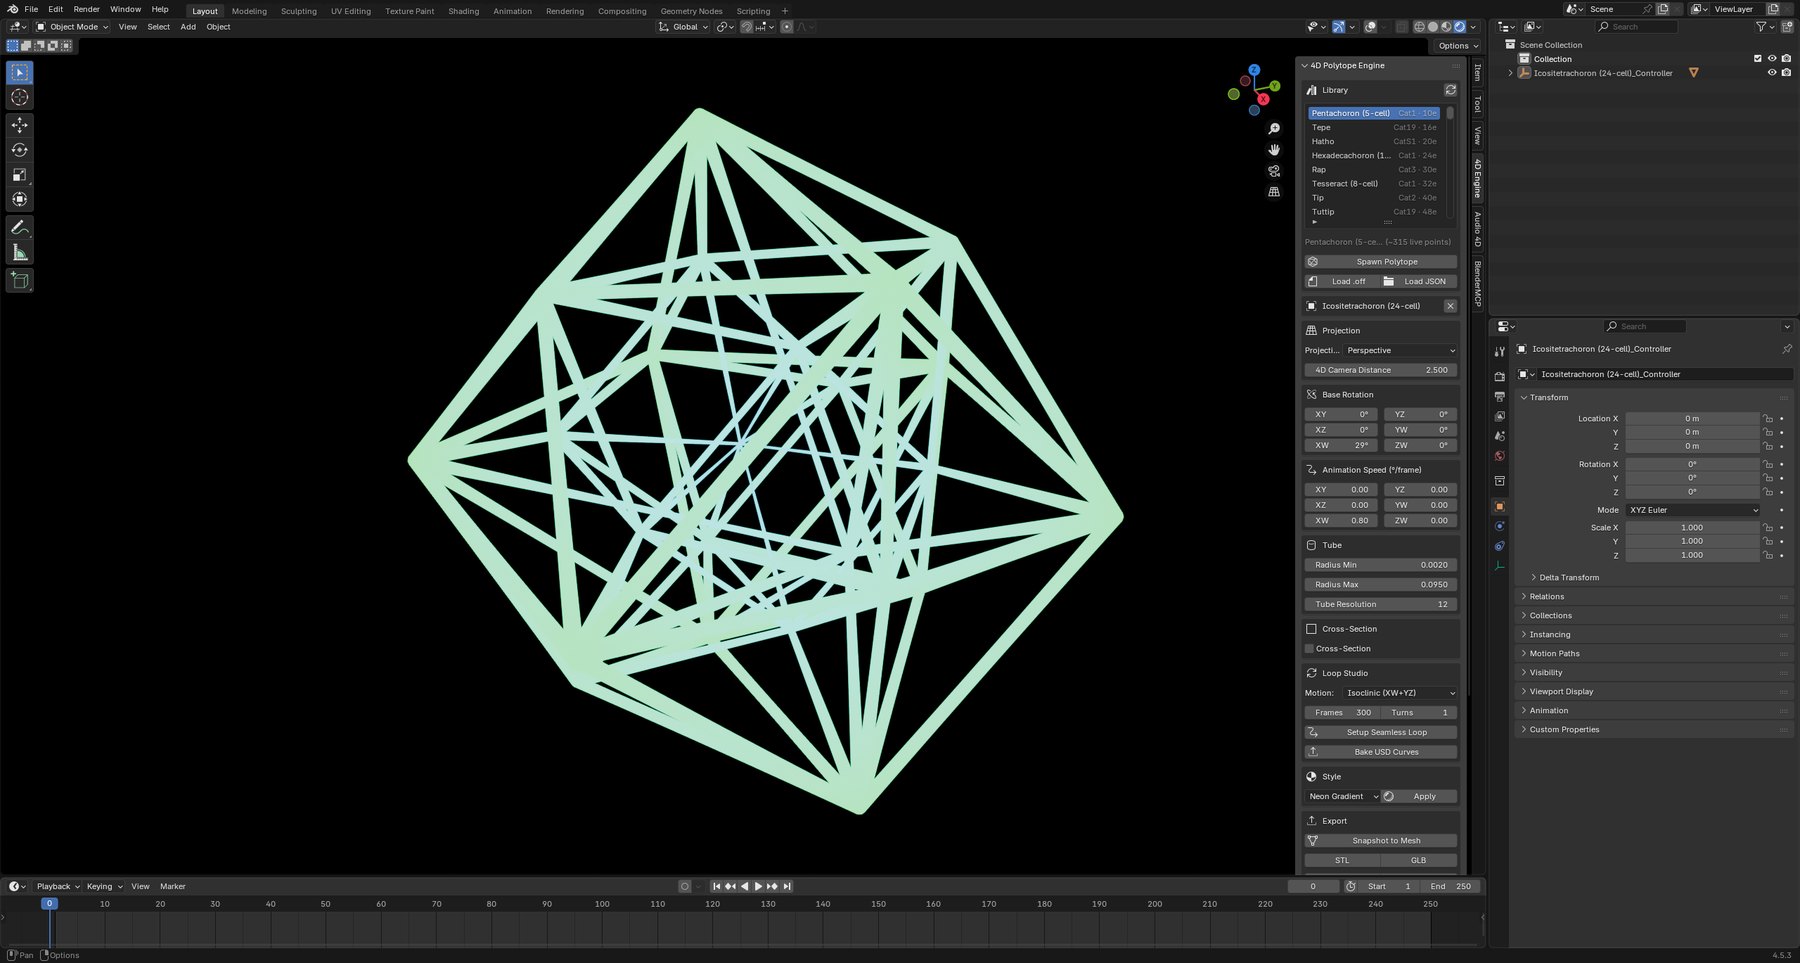Open the Tool properties tab icon
Image resolution: width=1800 pixels, height=963 pixels.
pyautogui.click(x=1499, y=352)
